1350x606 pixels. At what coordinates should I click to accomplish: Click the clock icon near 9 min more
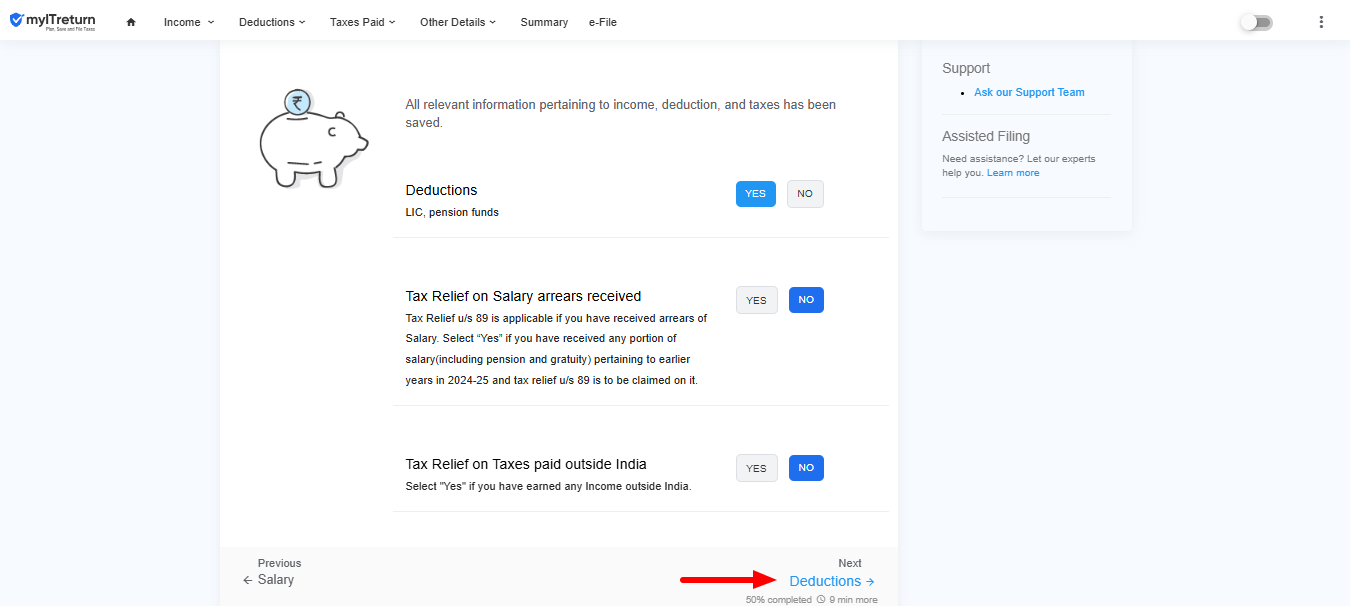821,600
